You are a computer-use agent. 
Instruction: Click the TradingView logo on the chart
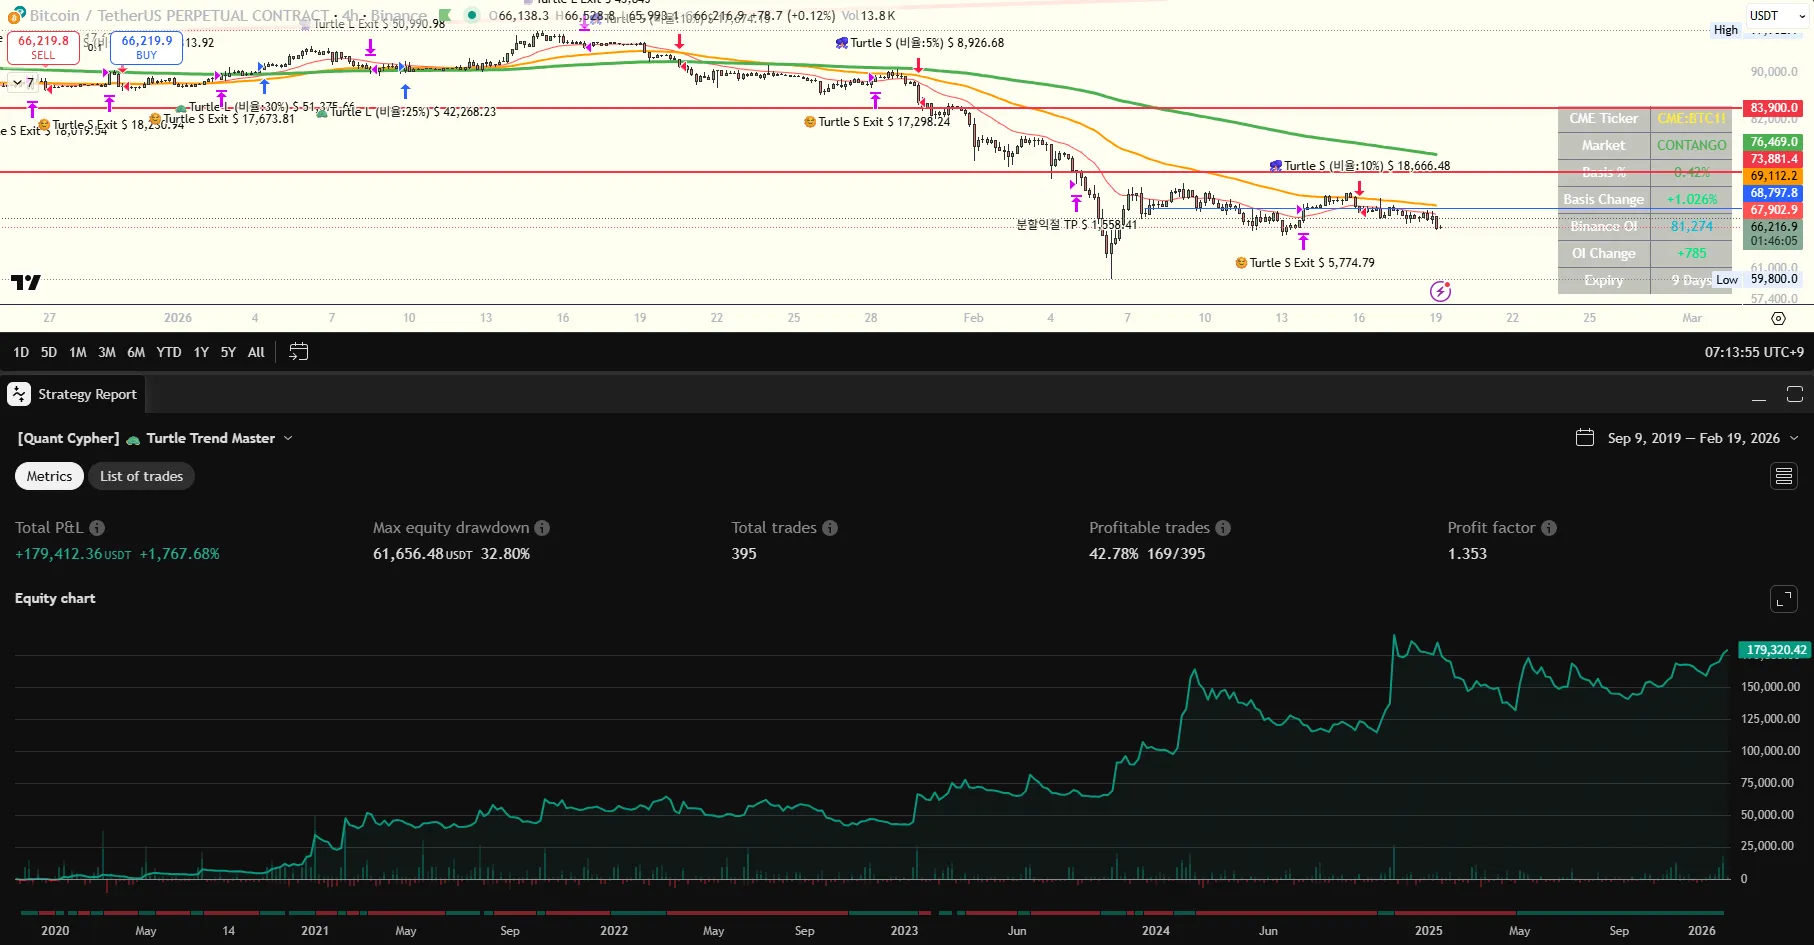pos(26,283)
